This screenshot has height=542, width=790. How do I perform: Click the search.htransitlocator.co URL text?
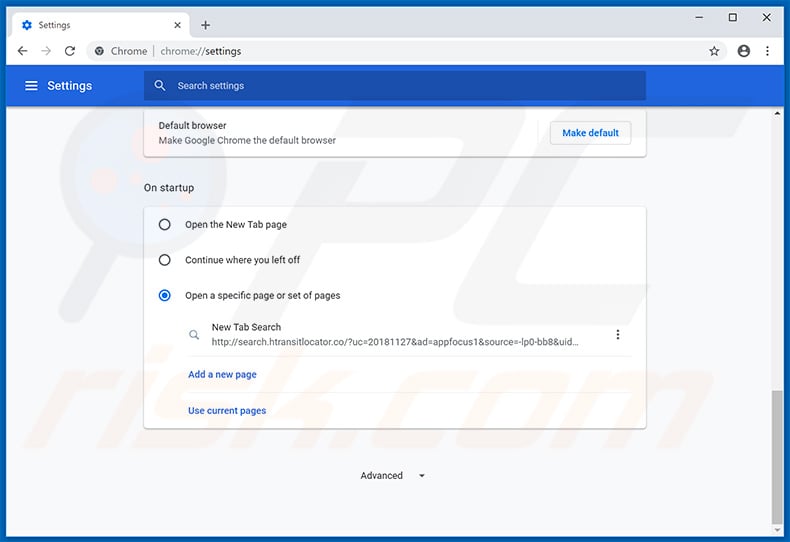coord(395,342)
